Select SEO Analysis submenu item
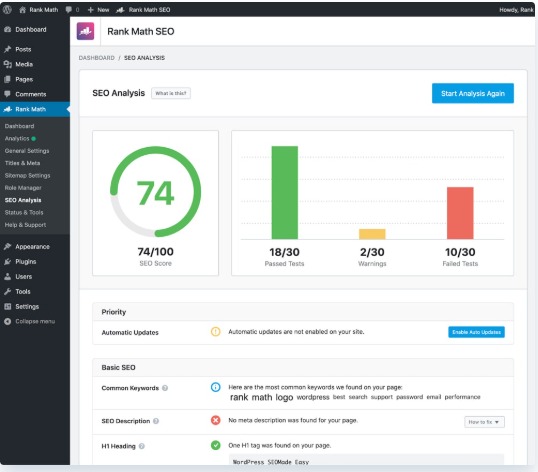This screenshot has width=538, height=472. coord(23,200)
